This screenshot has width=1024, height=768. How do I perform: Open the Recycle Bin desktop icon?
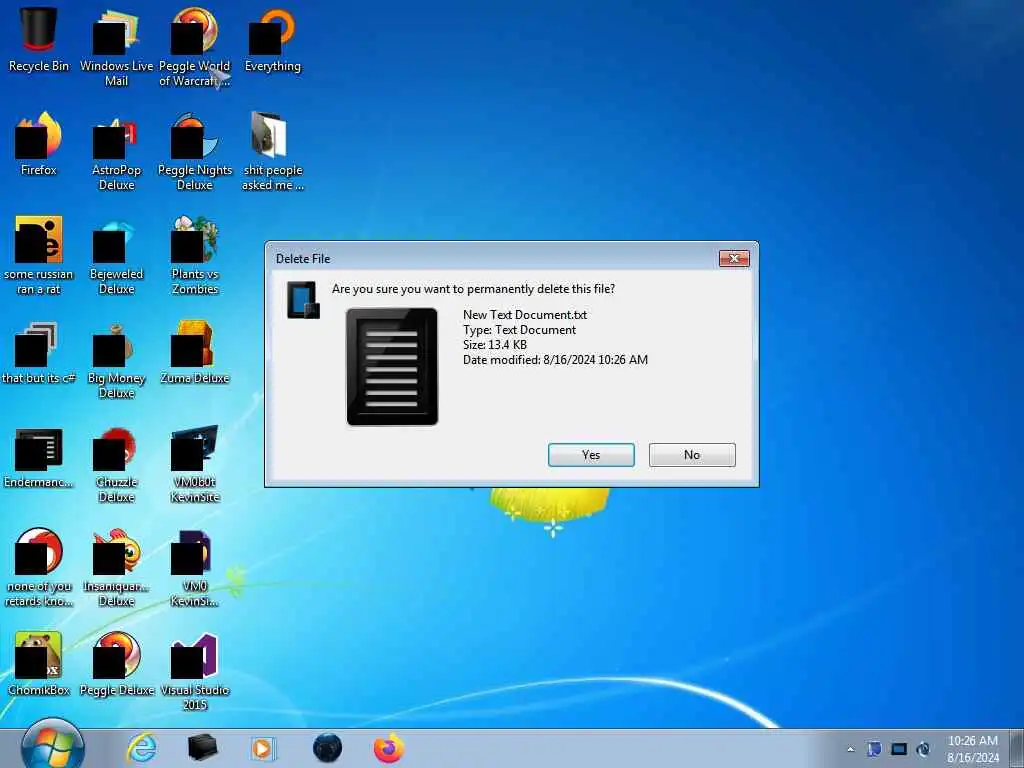39,39
